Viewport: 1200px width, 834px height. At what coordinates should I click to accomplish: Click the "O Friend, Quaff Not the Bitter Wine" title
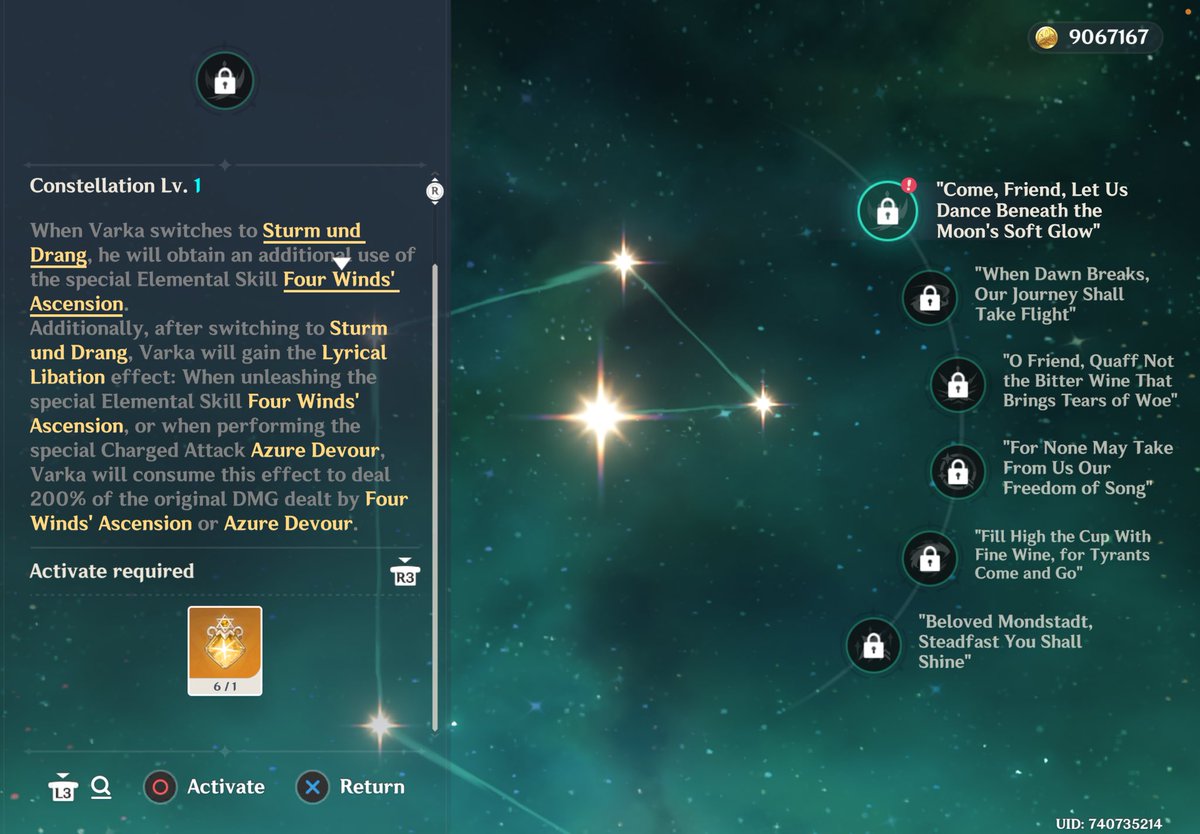1089,381
